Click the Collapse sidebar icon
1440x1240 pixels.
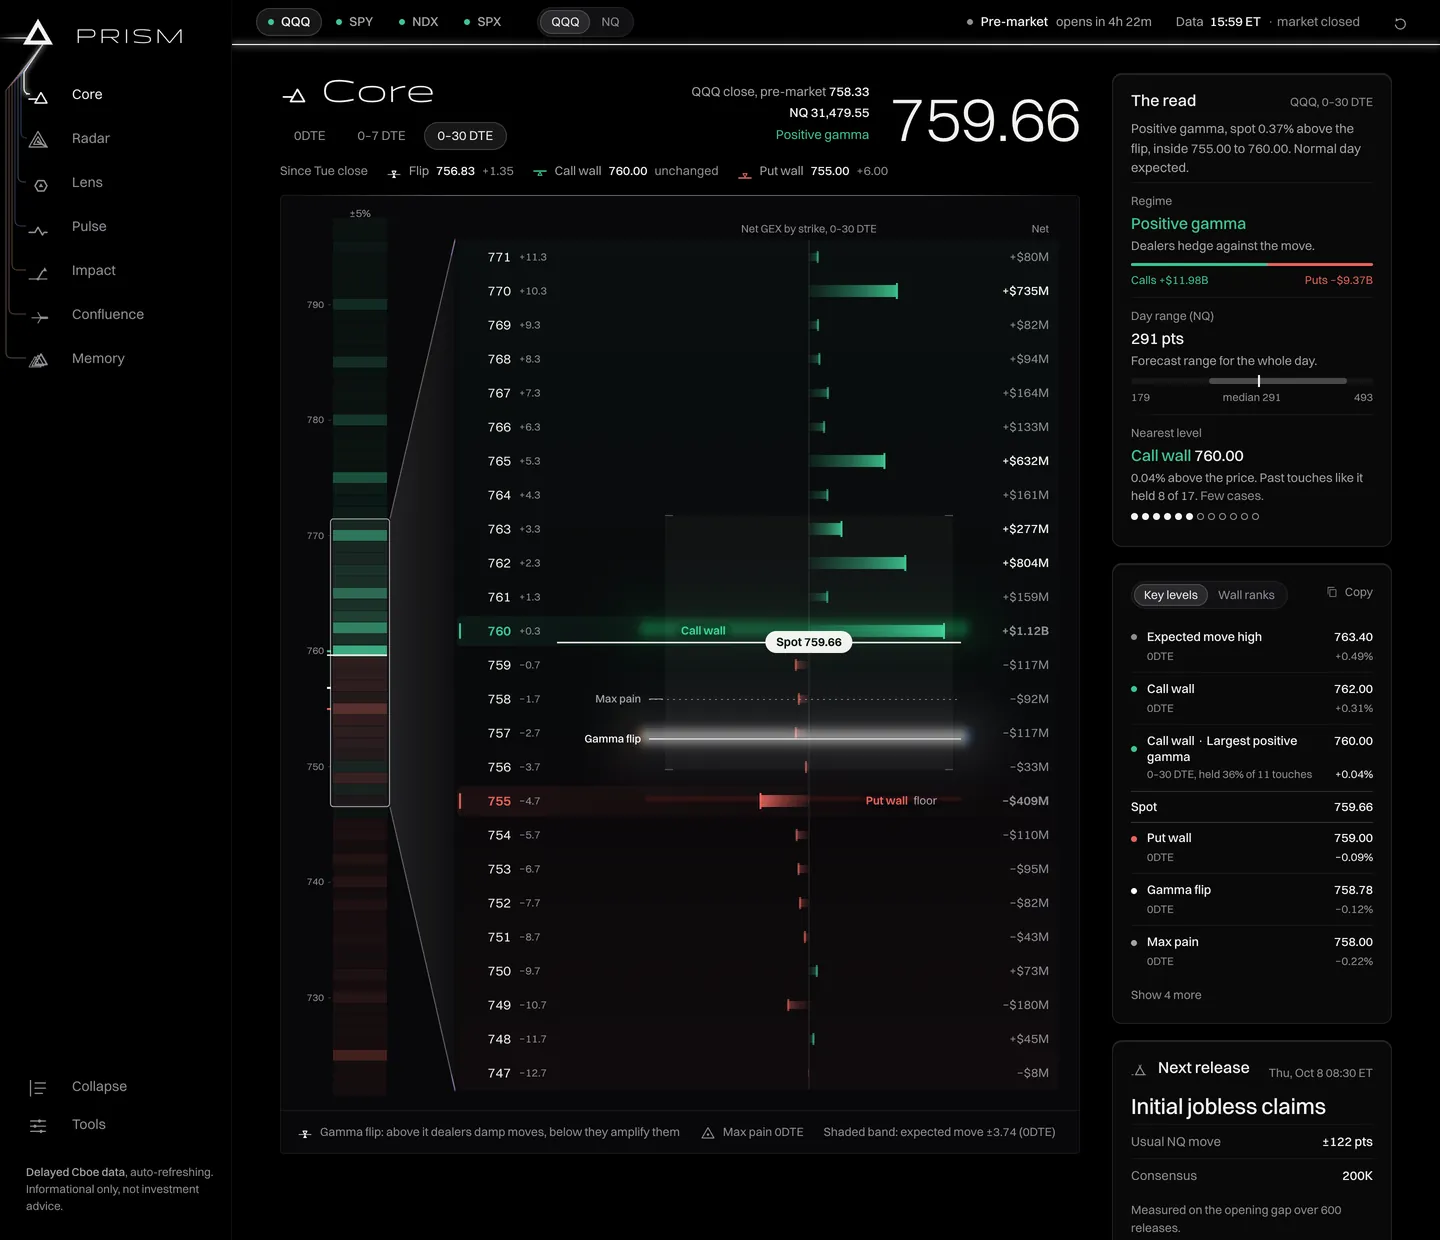click(38, 1088)
